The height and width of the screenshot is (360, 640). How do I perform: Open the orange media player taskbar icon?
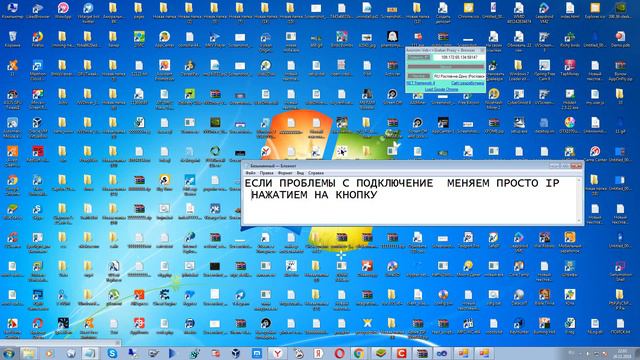pos(49,353)
